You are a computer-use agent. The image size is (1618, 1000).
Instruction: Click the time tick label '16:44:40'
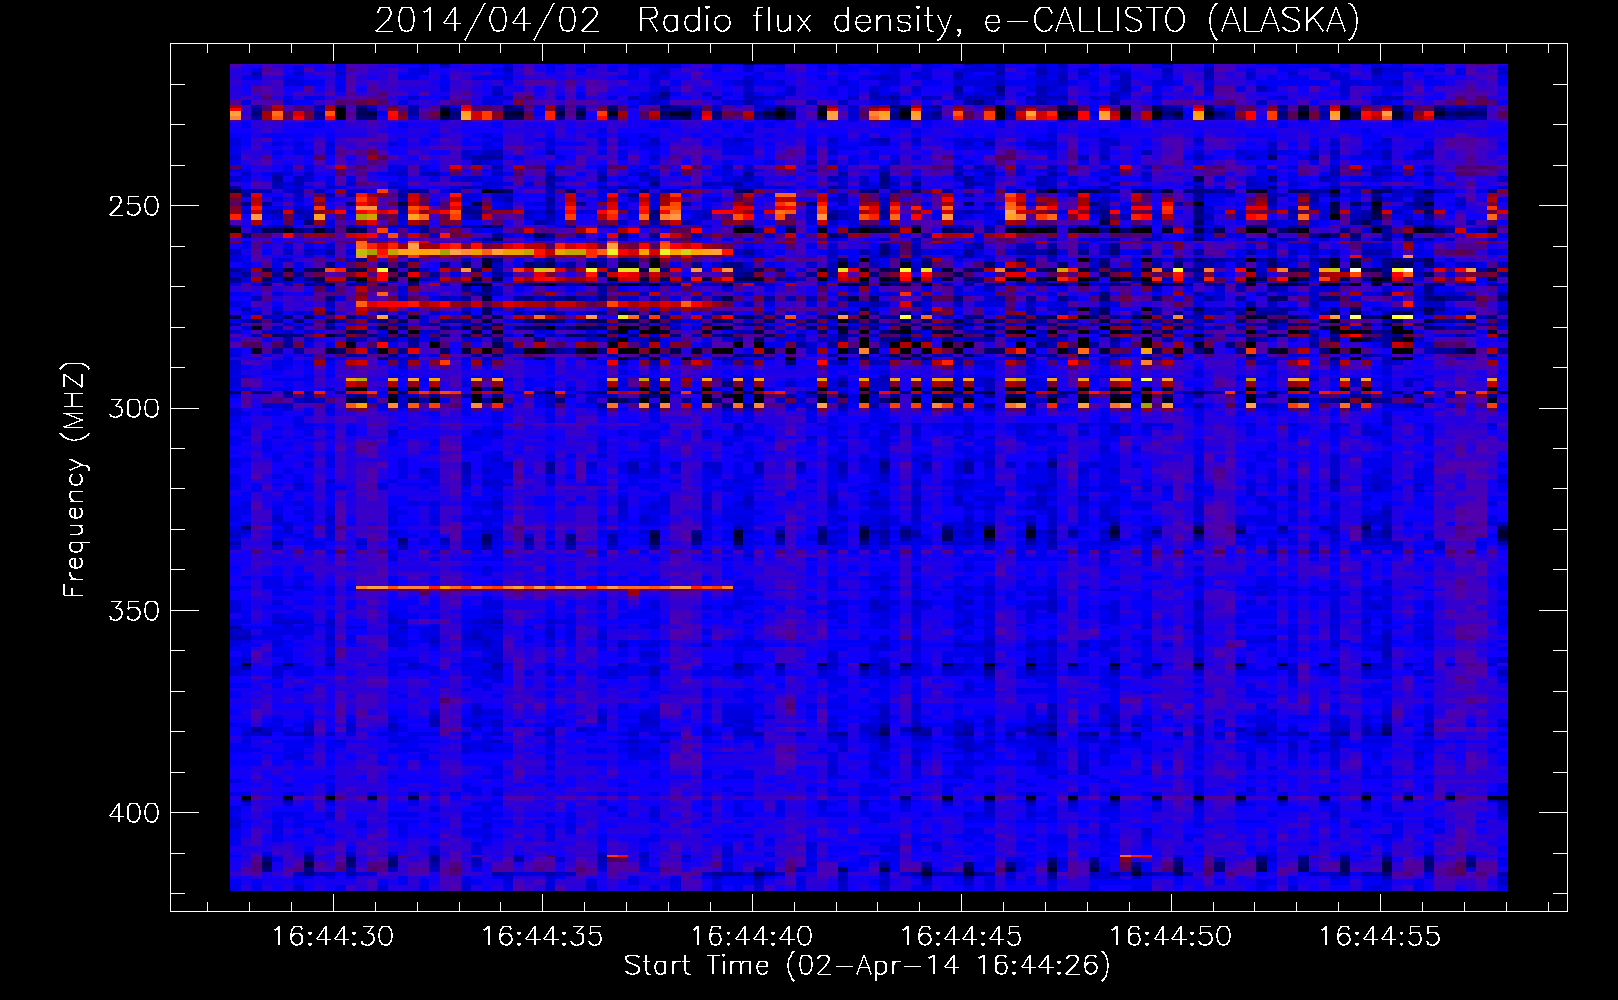click(x=752, y=937)
